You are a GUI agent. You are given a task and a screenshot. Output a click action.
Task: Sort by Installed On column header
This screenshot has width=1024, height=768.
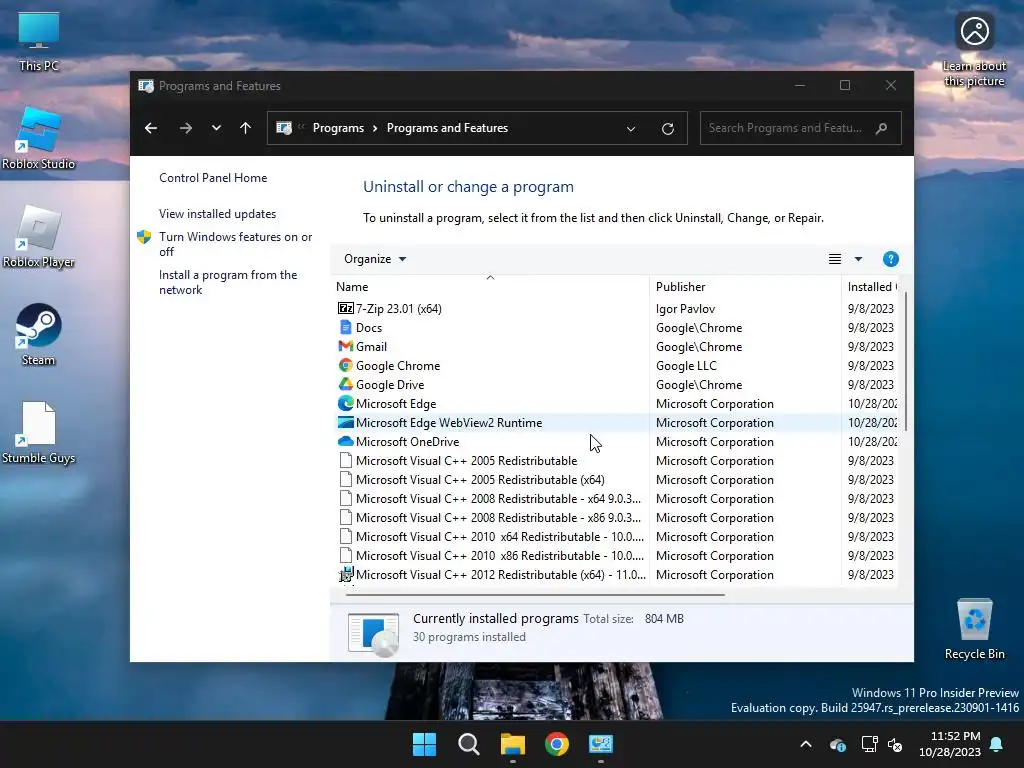[872, 287]
